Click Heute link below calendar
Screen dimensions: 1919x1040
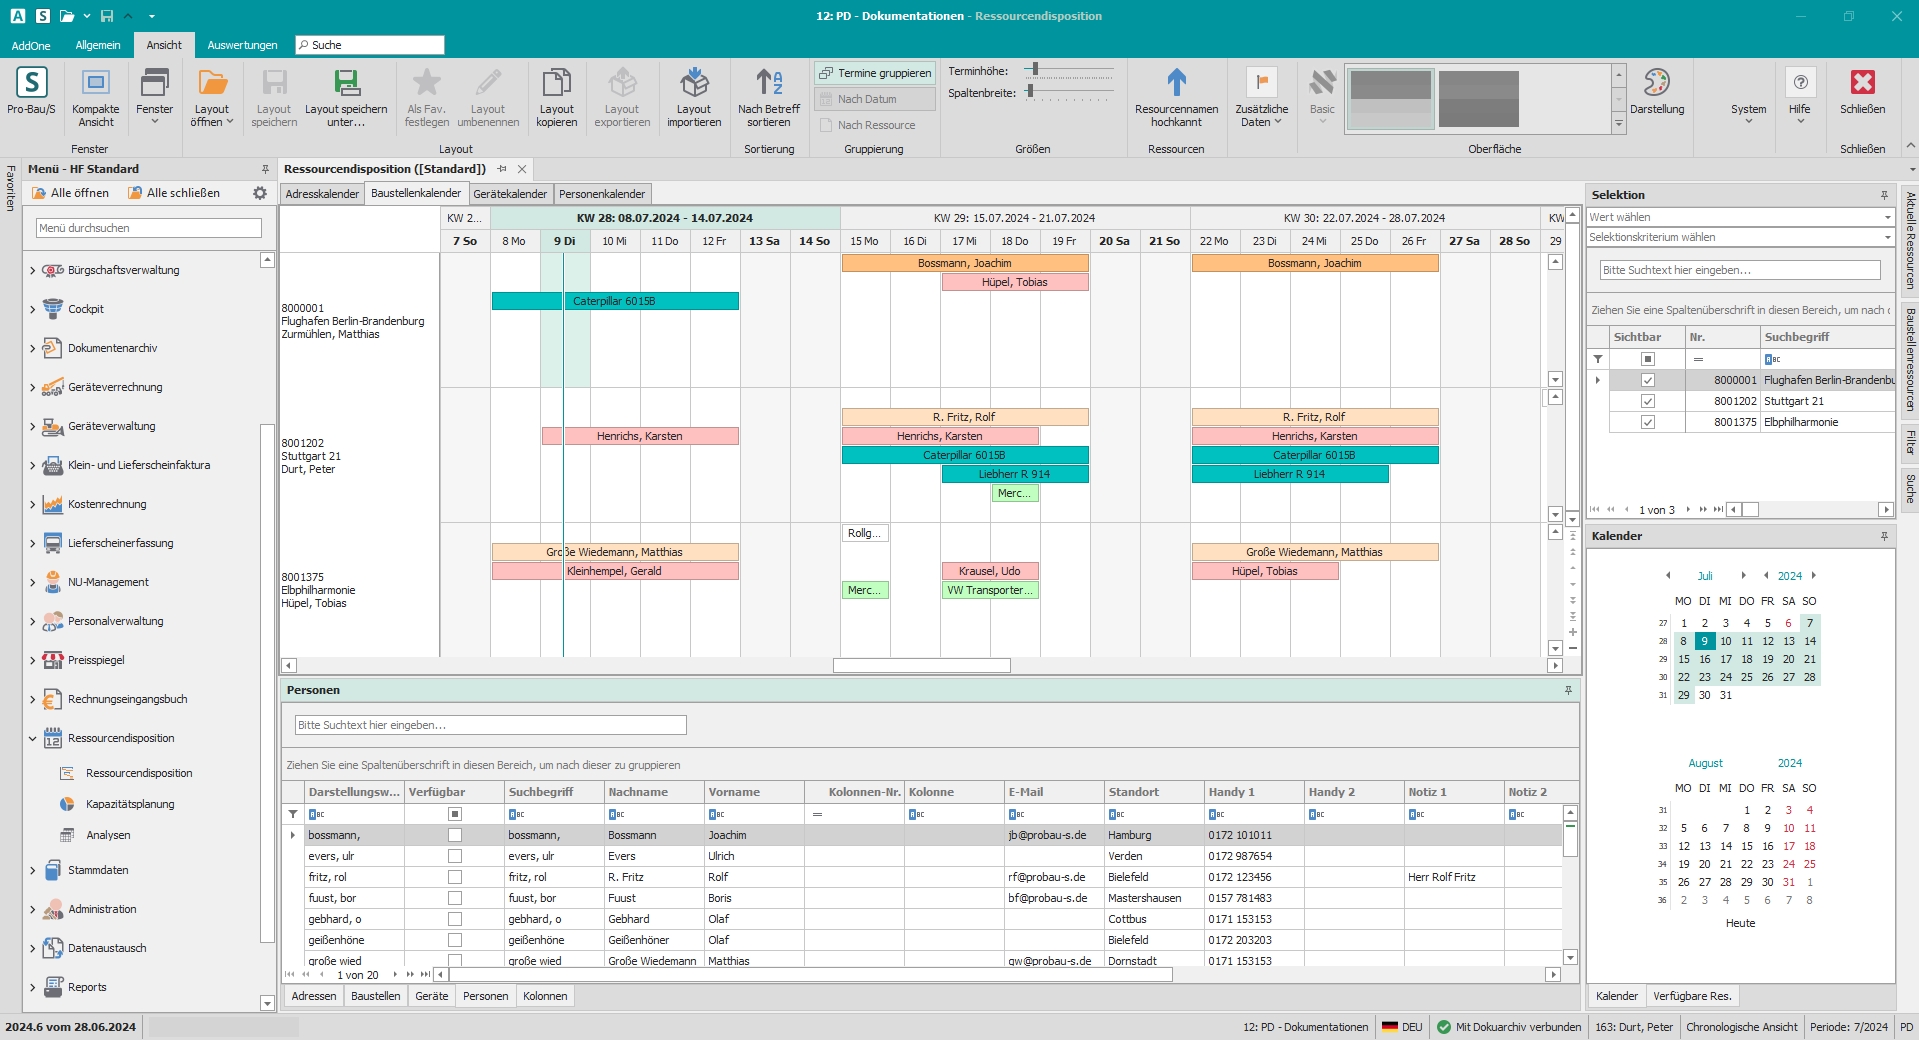tap(1739, 923)
